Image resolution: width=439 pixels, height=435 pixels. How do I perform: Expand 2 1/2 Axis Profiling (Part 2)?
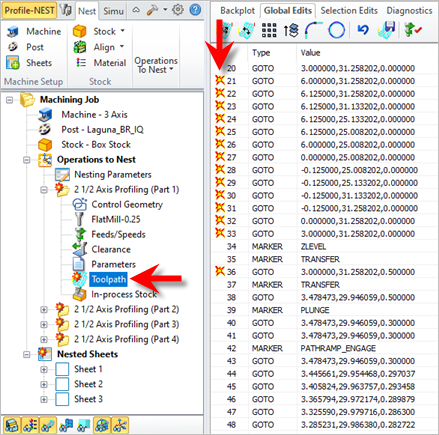point(44,310)
